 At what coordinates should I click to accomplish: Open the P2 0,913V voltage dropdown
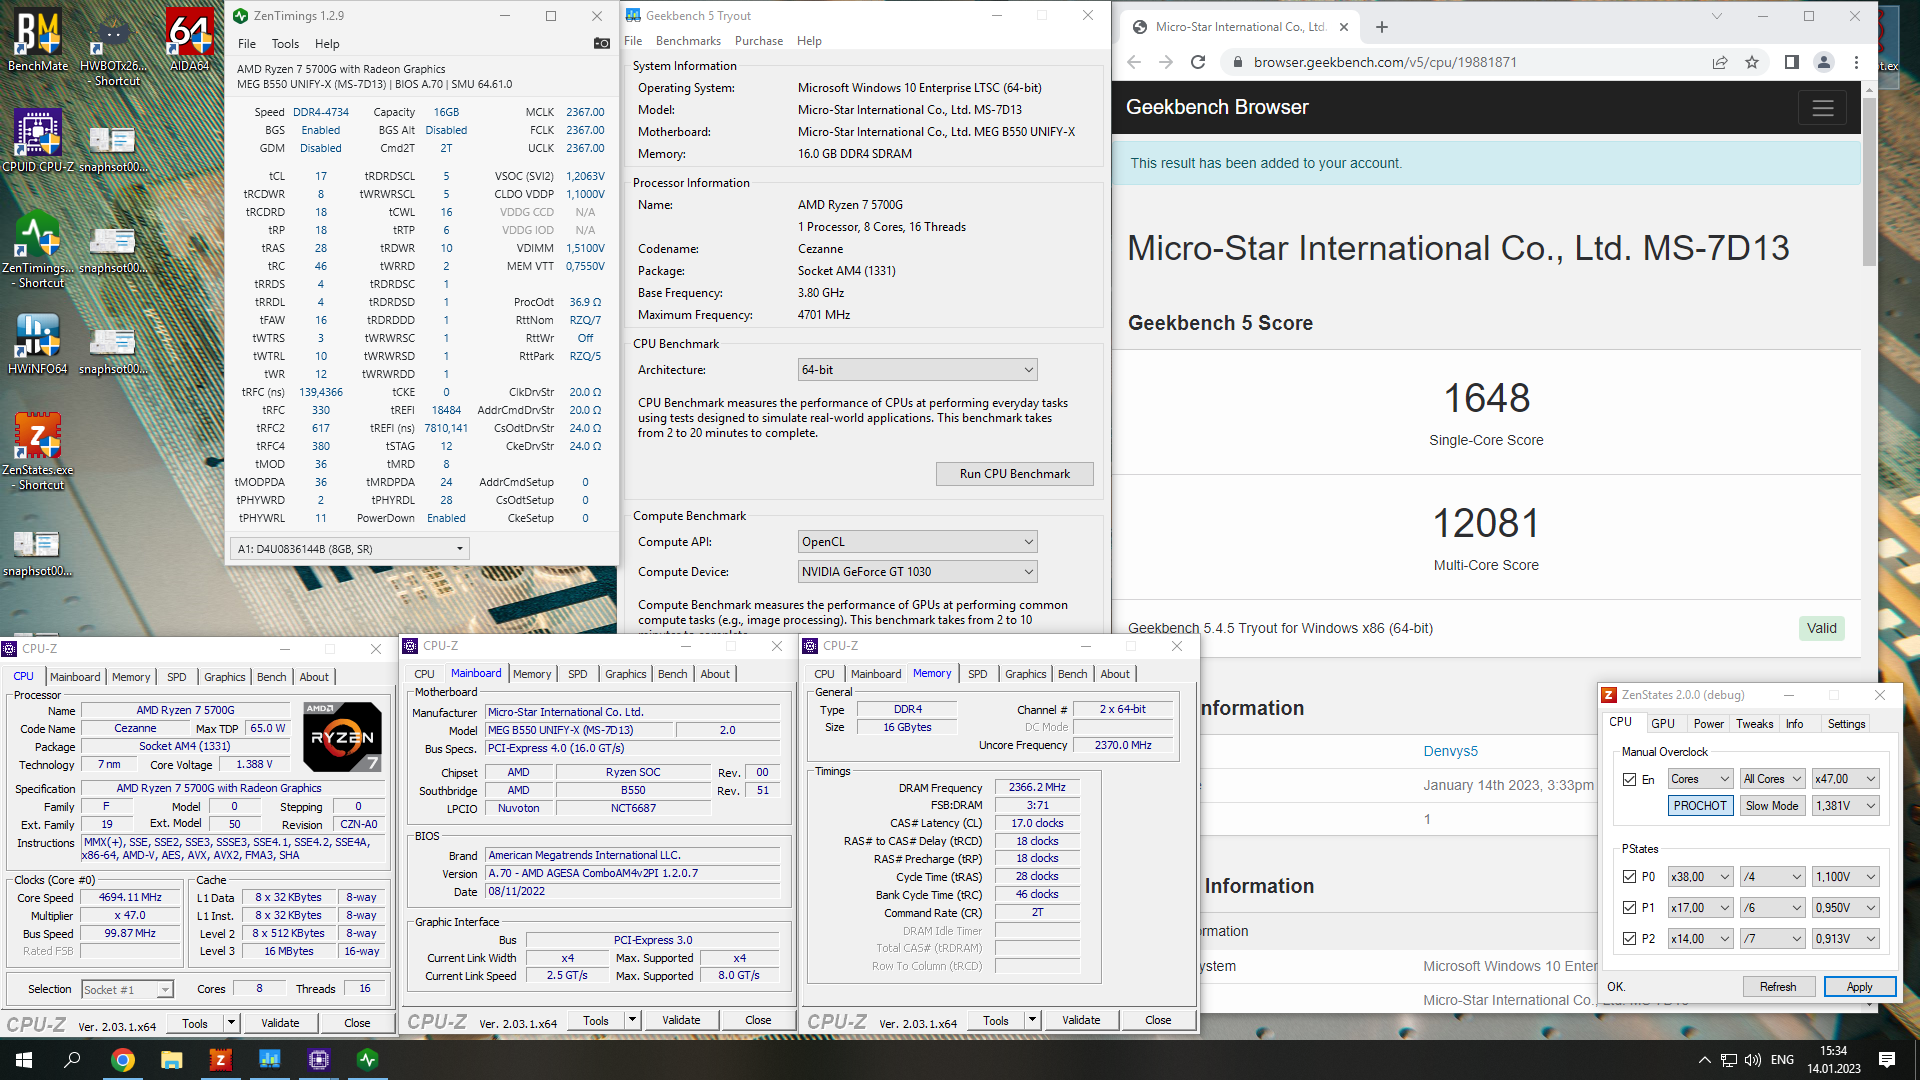coord(1845,939)
